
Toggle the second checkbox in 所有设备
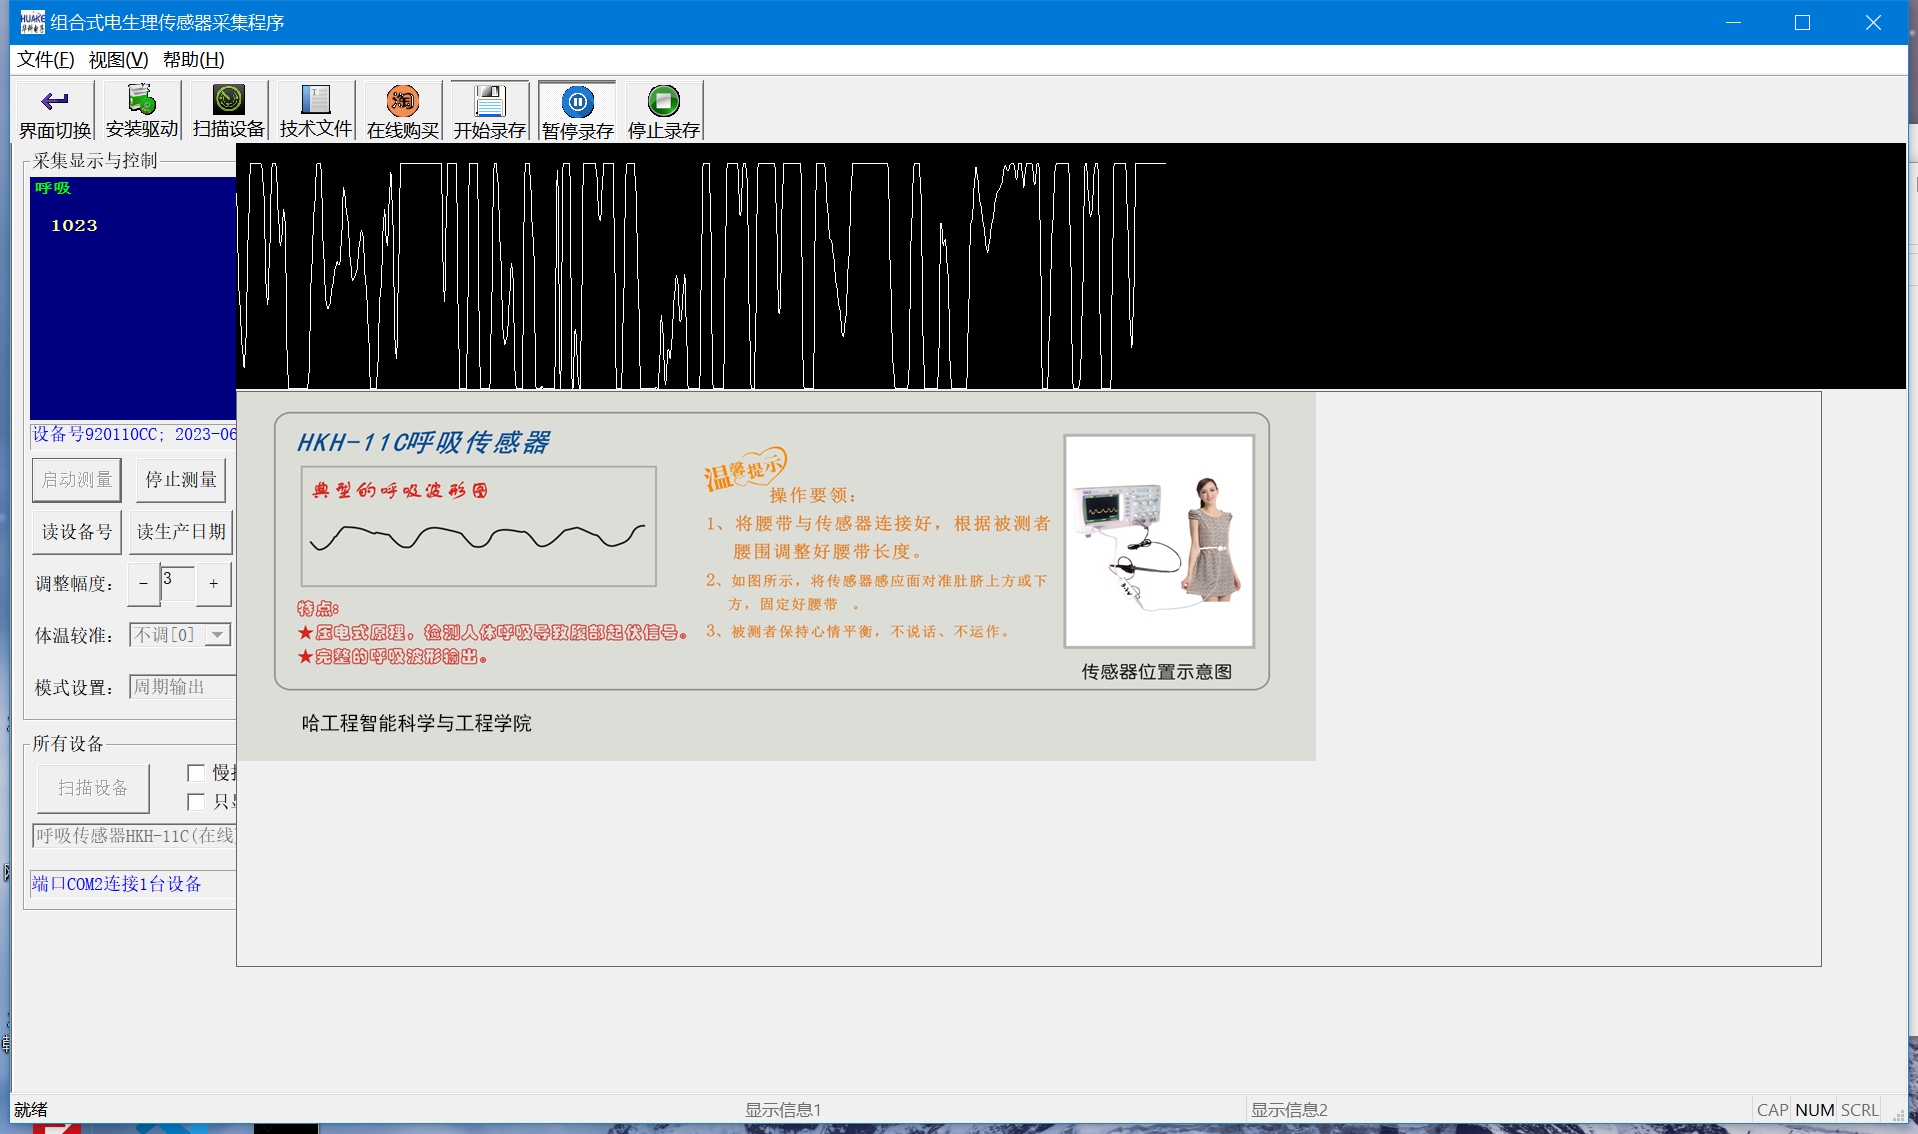(196, 802)
